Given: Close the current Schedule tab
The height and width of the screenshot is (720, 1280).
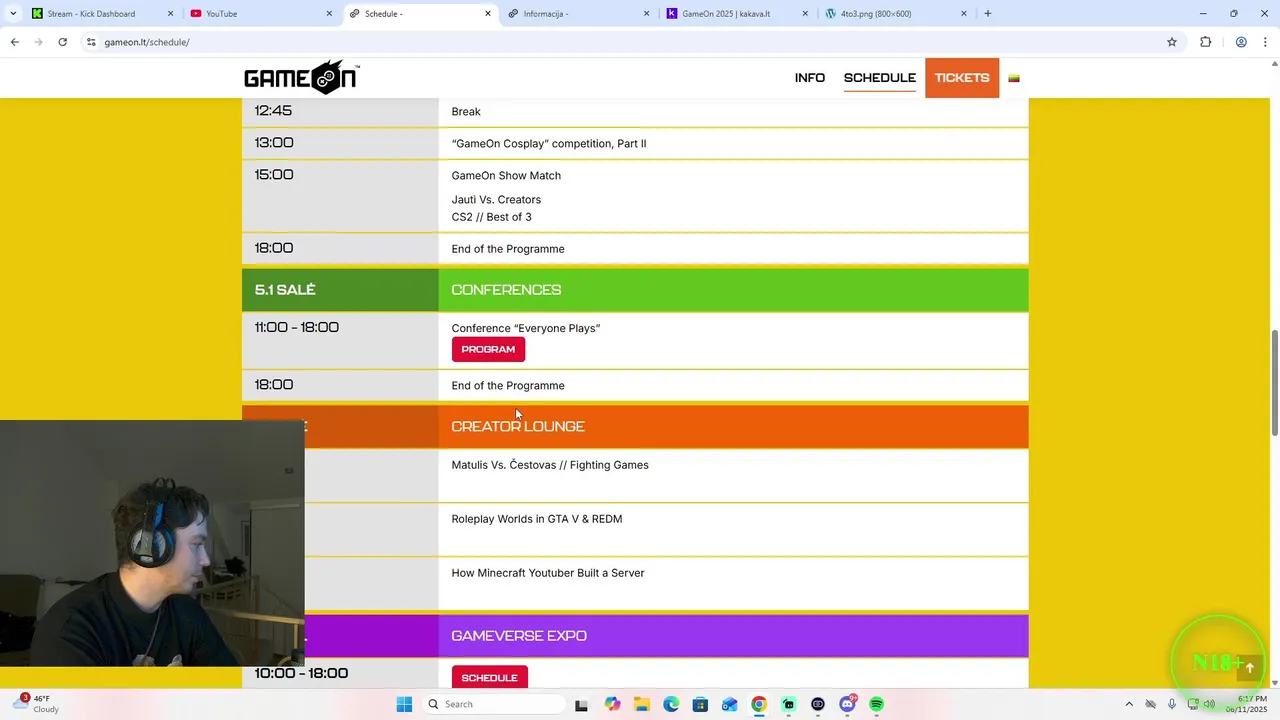Looking at the screenshot, I should tap(488, 14).
